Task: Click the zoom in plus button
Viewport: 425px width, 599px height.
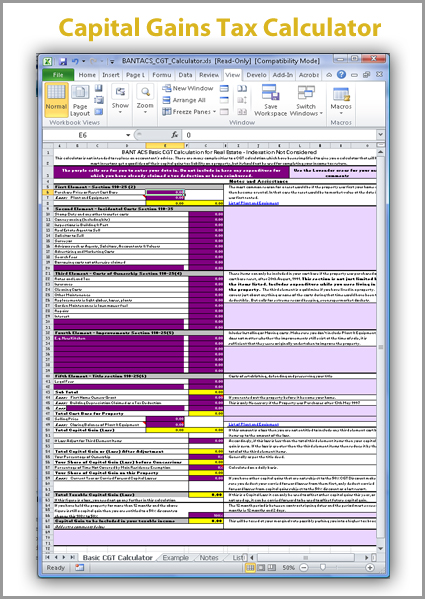Action: pyautogui.click(x=370, y=568)
